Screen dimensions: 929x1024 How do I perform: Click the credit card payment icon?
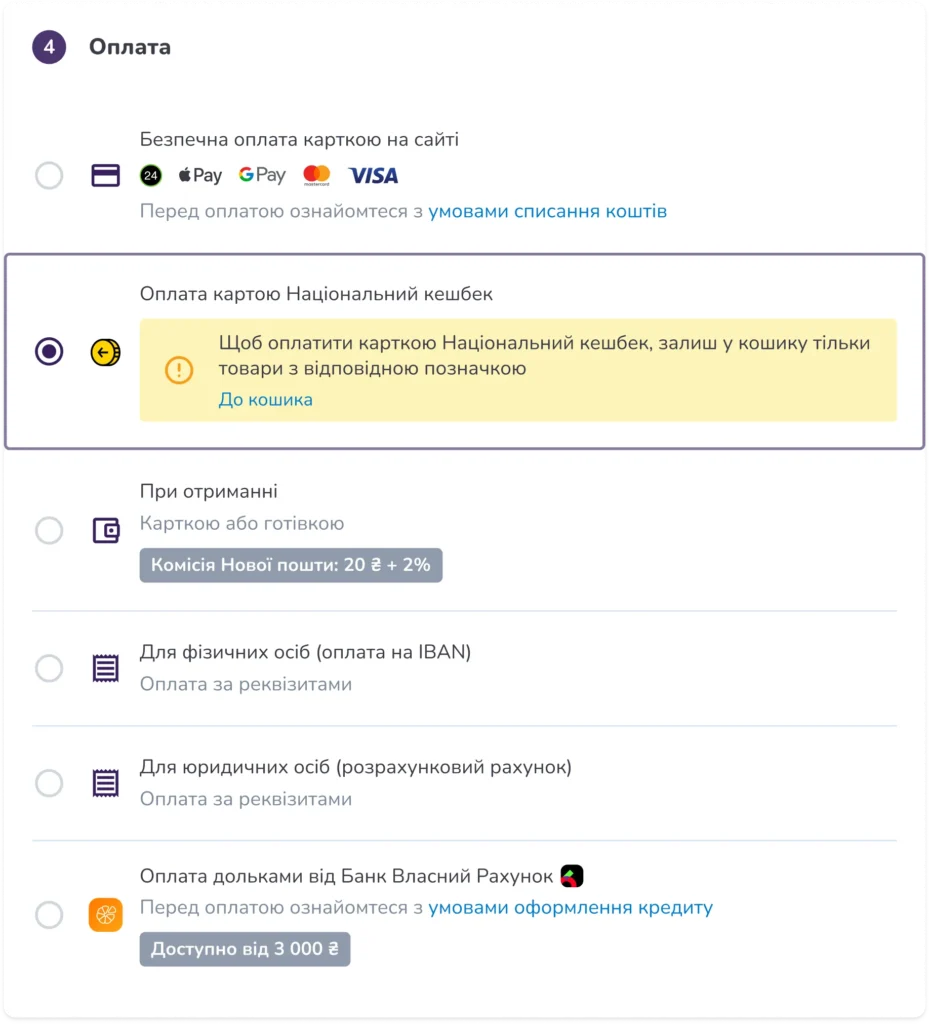tap(106, 176)
